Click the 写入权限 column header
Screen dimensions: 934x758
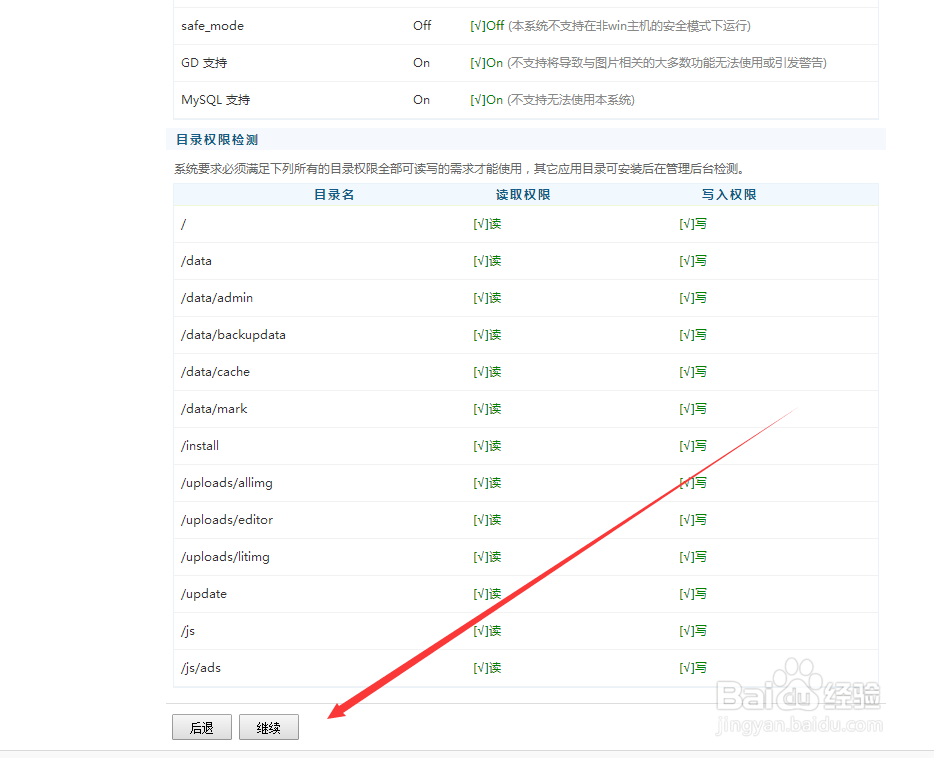pos(729,195)
